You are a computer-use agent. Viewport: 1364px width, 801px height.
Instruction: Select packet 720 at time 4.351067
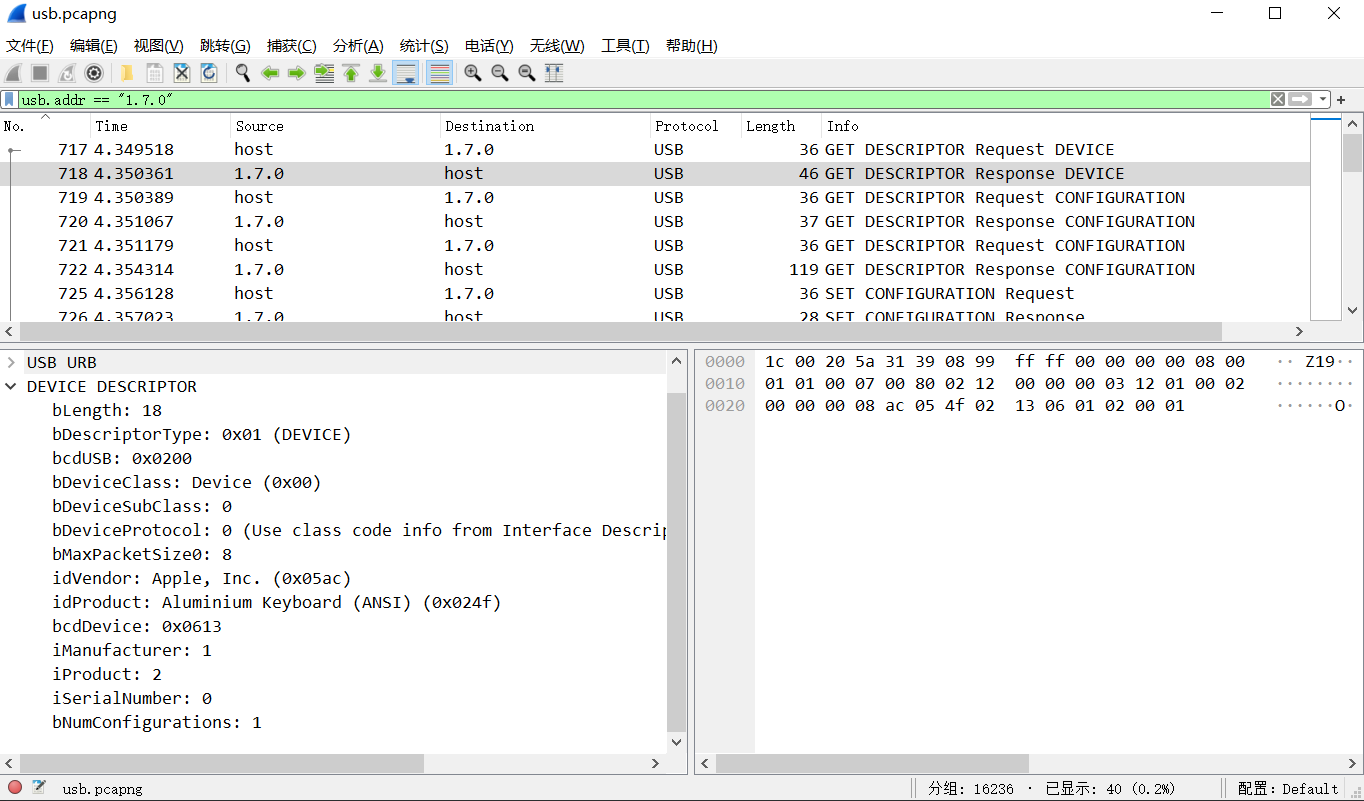click(x=655, y=222)
